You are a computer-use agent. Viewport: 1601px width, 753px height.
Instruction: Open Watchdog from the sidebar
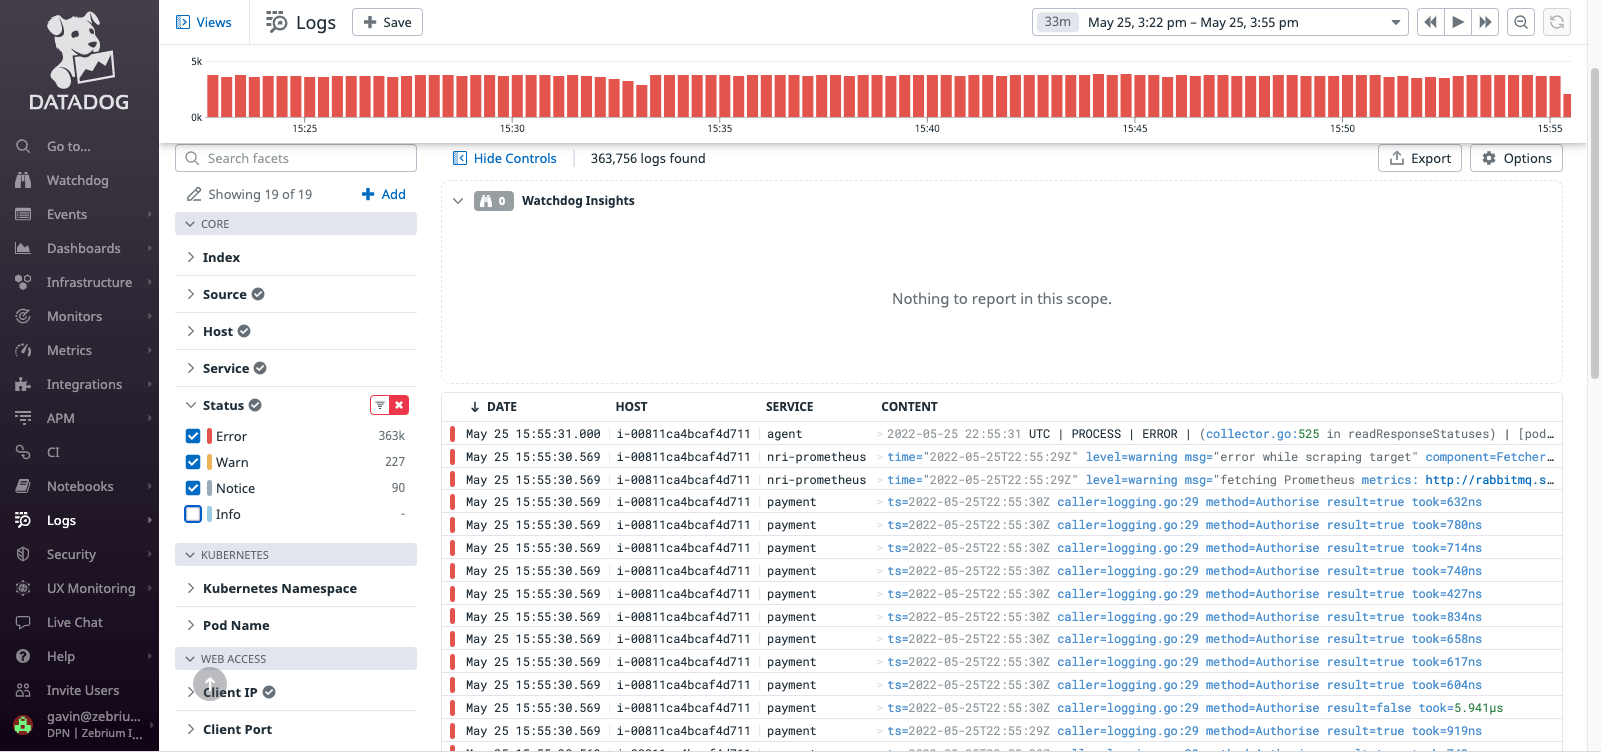(x=78, y=180)
